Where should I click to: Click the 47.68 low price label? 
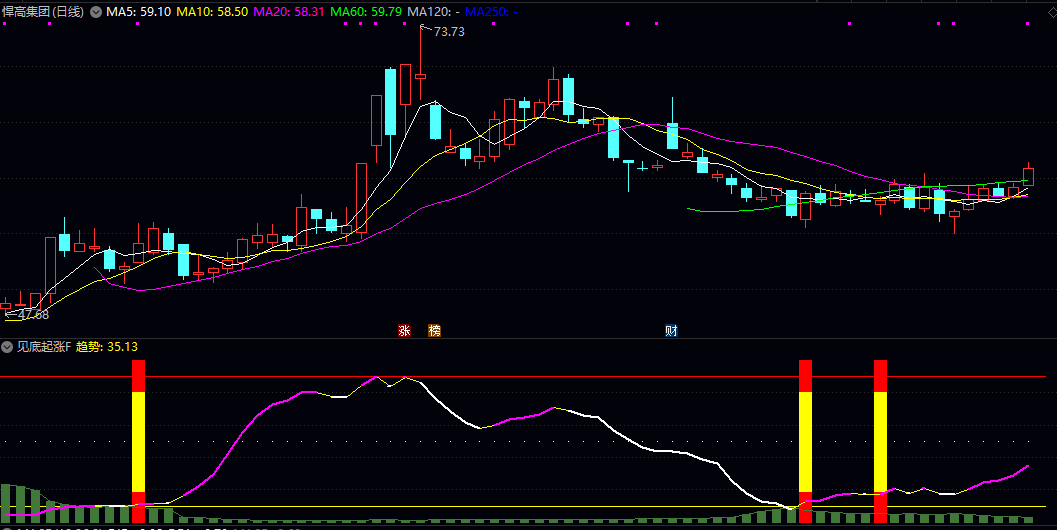(x=32, y=315)
